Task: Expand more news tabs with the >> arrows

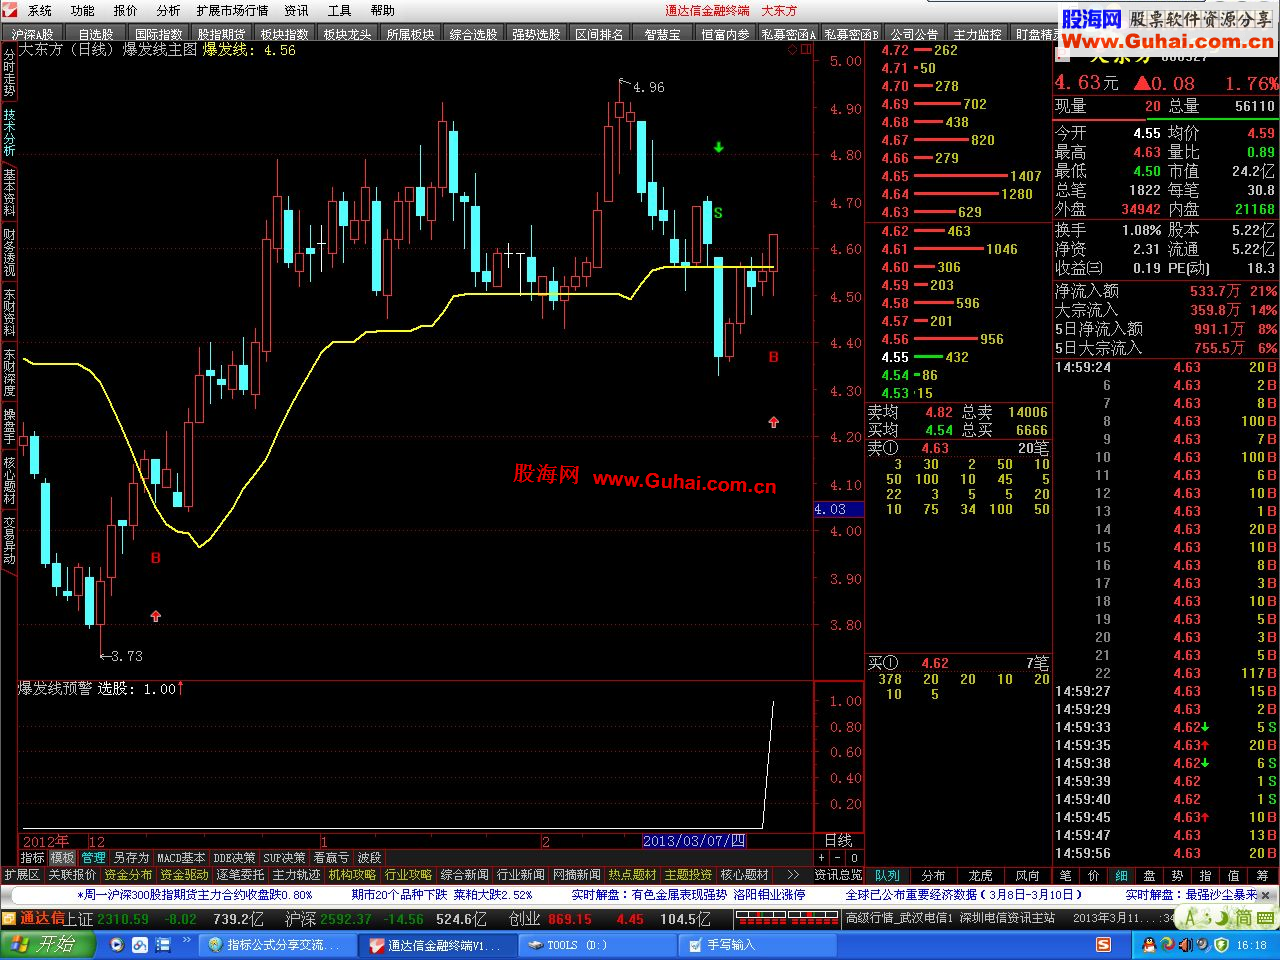Action: [792, 875]
